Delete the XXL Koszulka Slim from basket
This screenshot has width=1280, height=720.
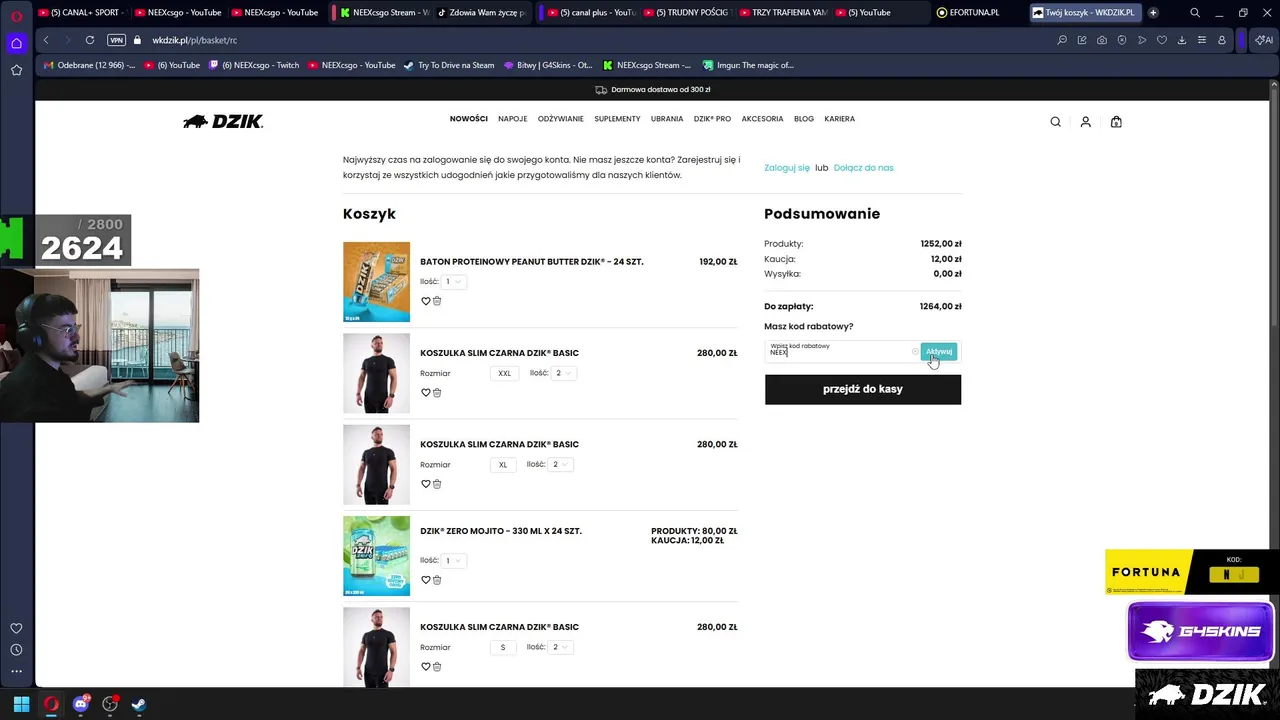coord(437,393)
